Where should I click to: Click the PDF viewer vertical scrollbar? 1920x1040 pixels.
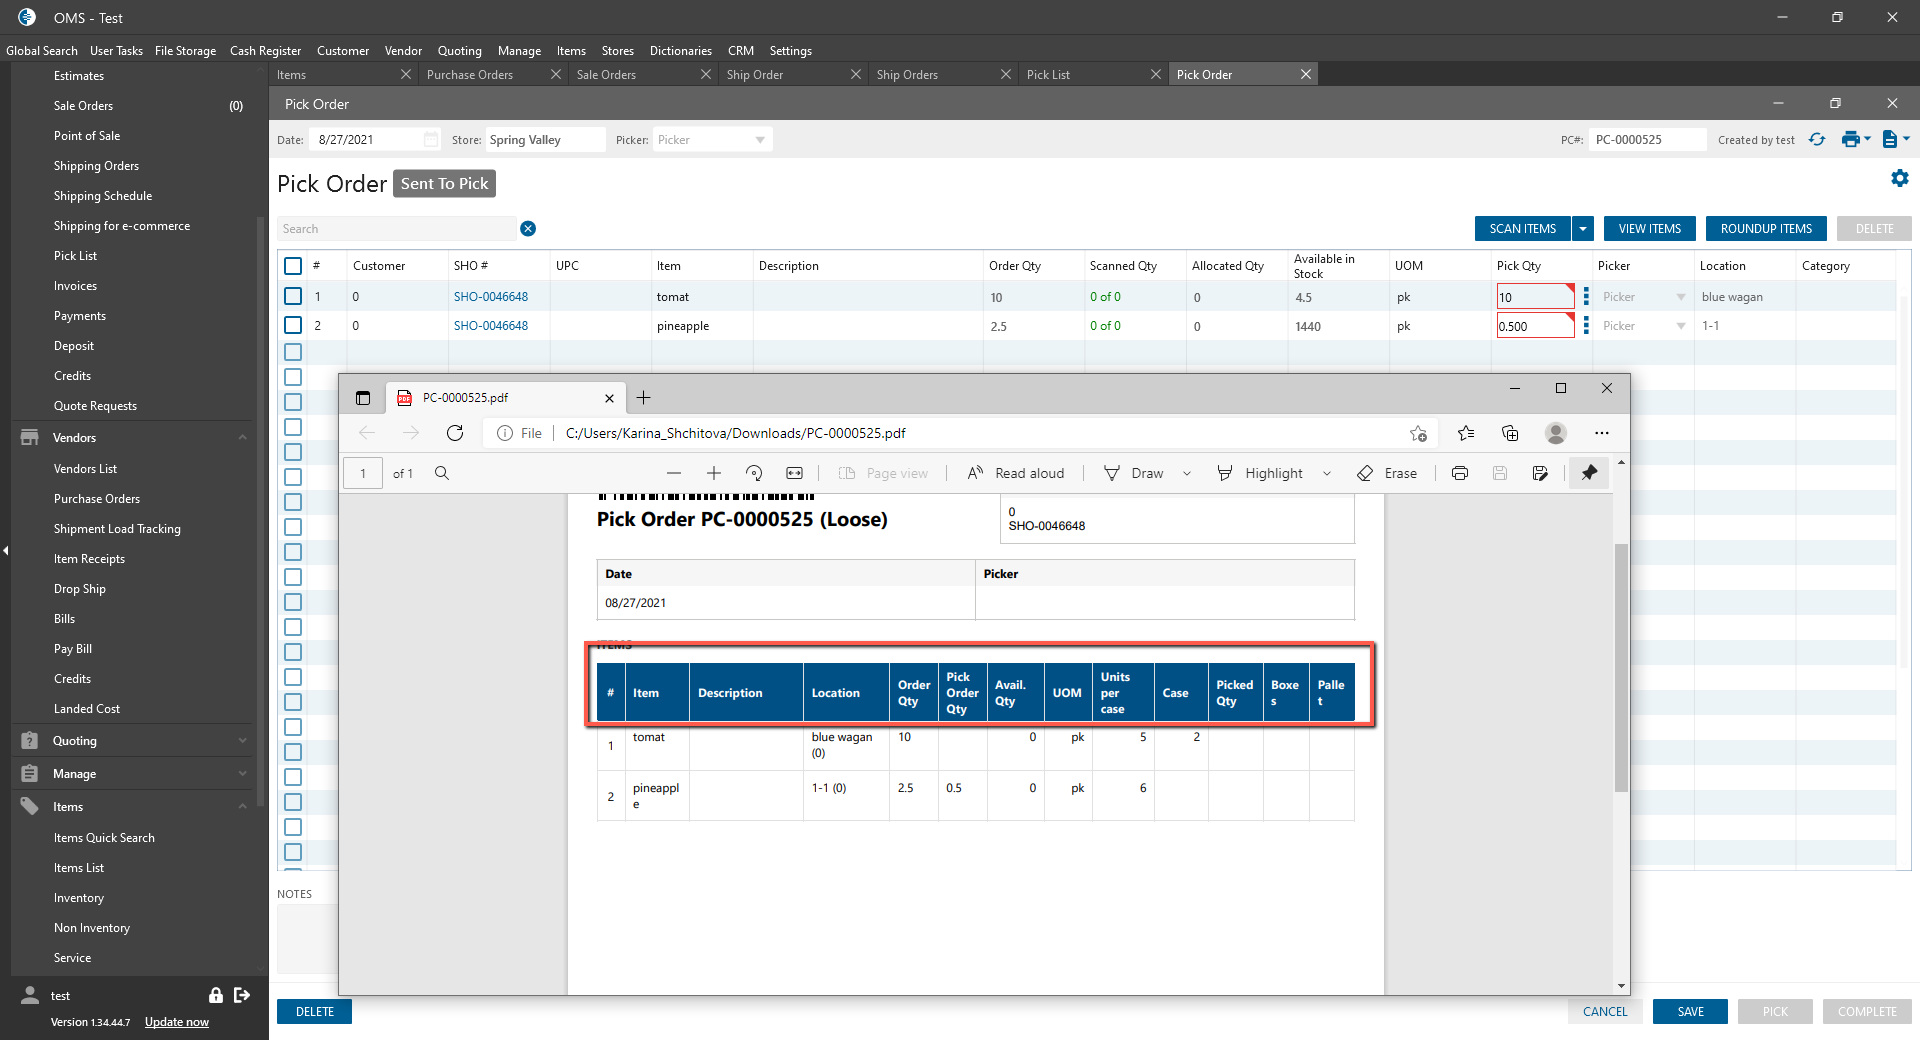pos(1621,667)
